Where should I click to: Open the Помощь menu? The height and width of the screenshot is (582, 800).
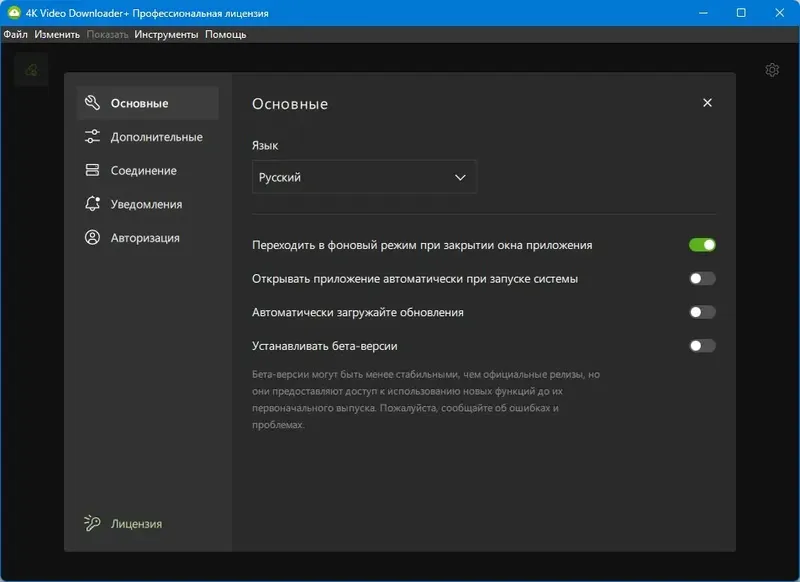click(224, 33)
